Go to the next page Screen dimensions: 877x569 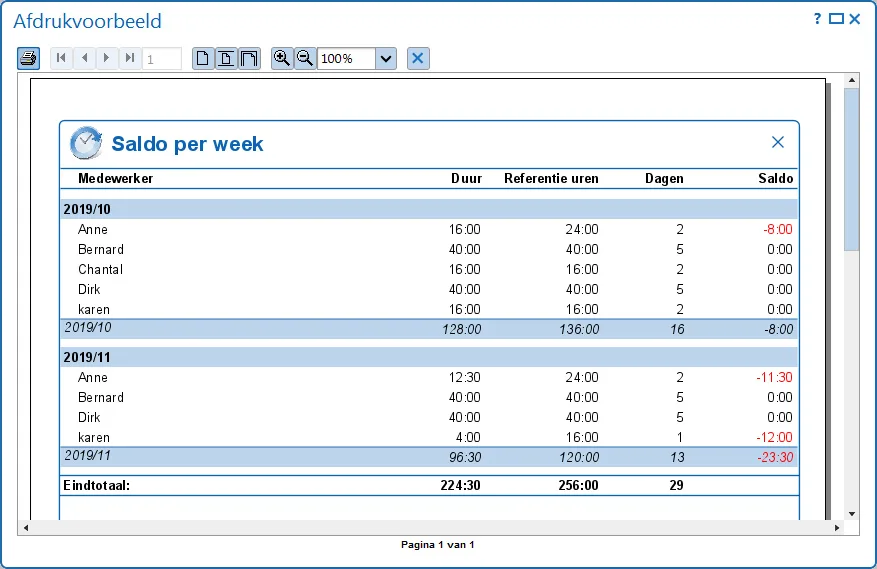[x=107, y=58]
